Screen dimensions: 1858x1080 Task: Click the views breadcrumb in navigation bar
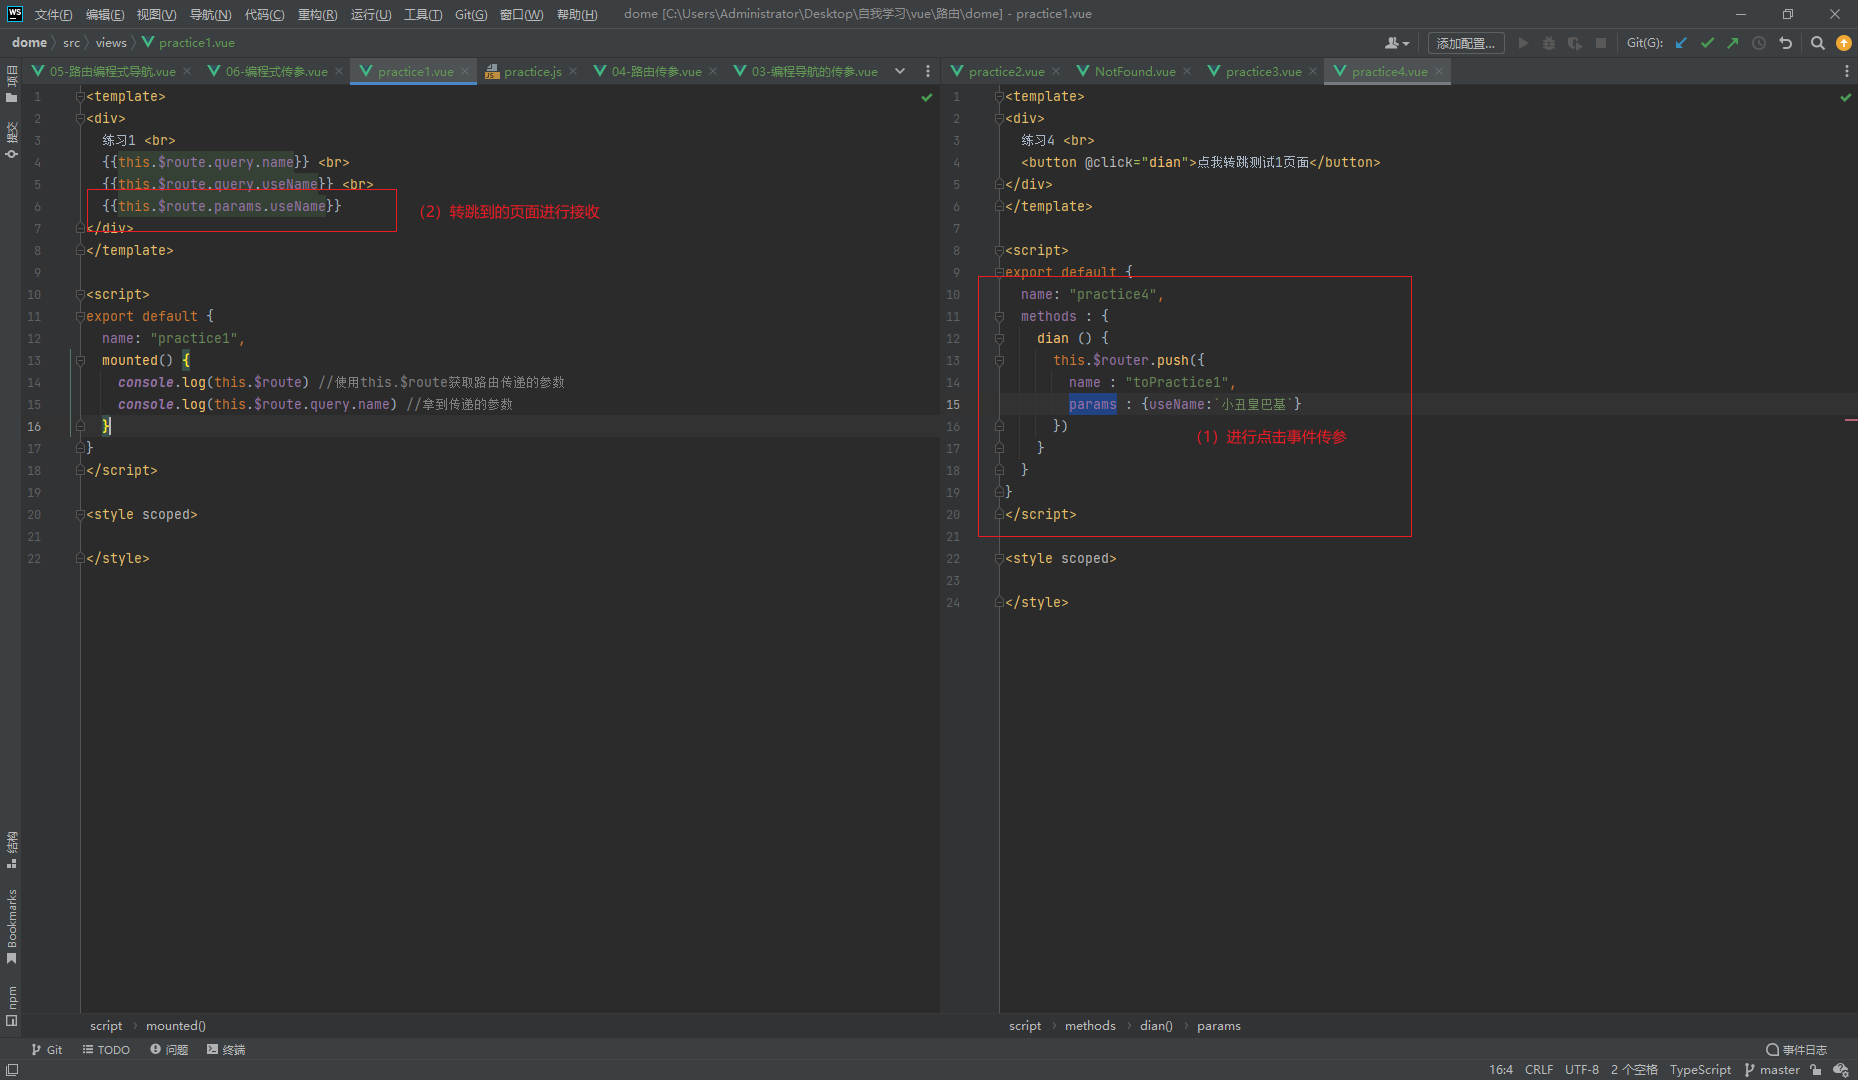111,43
